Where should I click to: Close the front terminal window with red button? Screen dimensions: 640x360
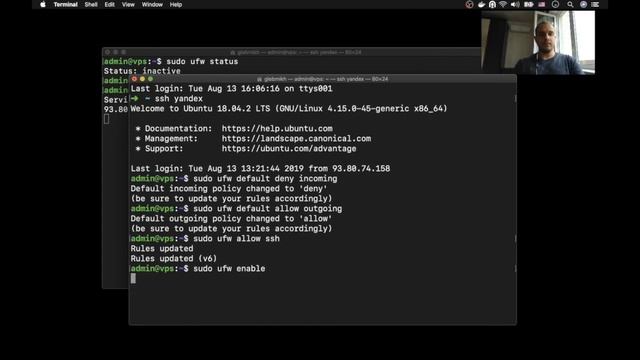coord(134,79)
